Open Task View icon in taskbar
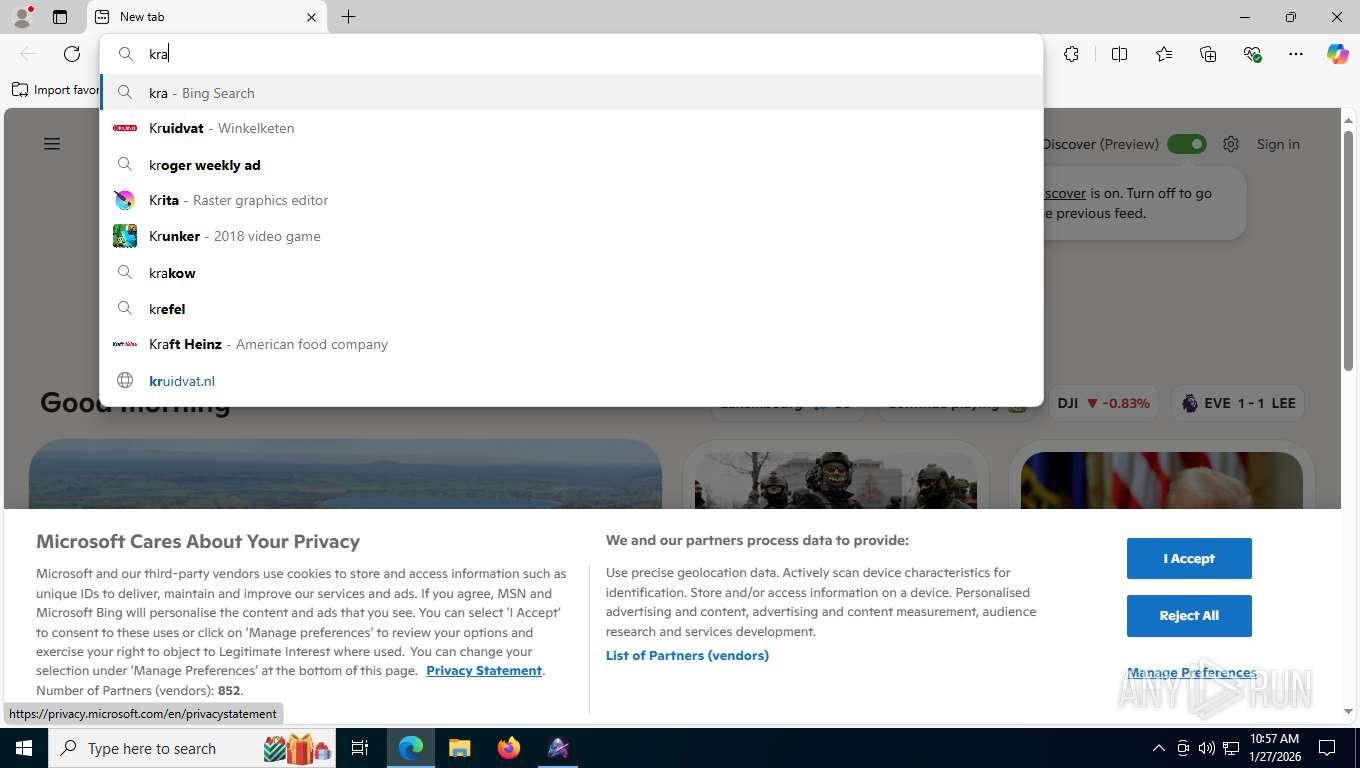The height and width of the screenshot is (768, 1360). (360, 748)
